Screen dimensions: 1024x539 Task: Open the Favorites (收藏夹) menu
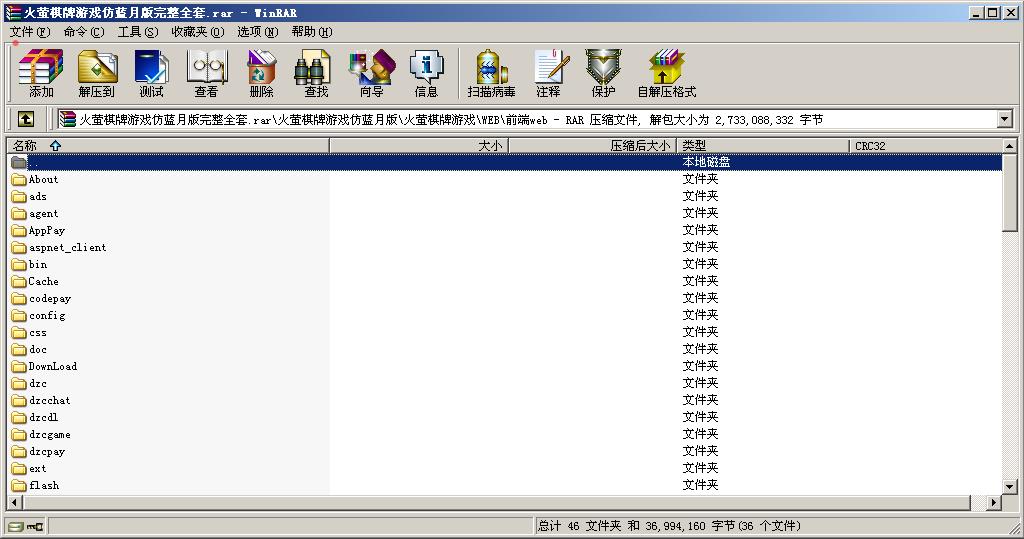click(x=197, y=32)
